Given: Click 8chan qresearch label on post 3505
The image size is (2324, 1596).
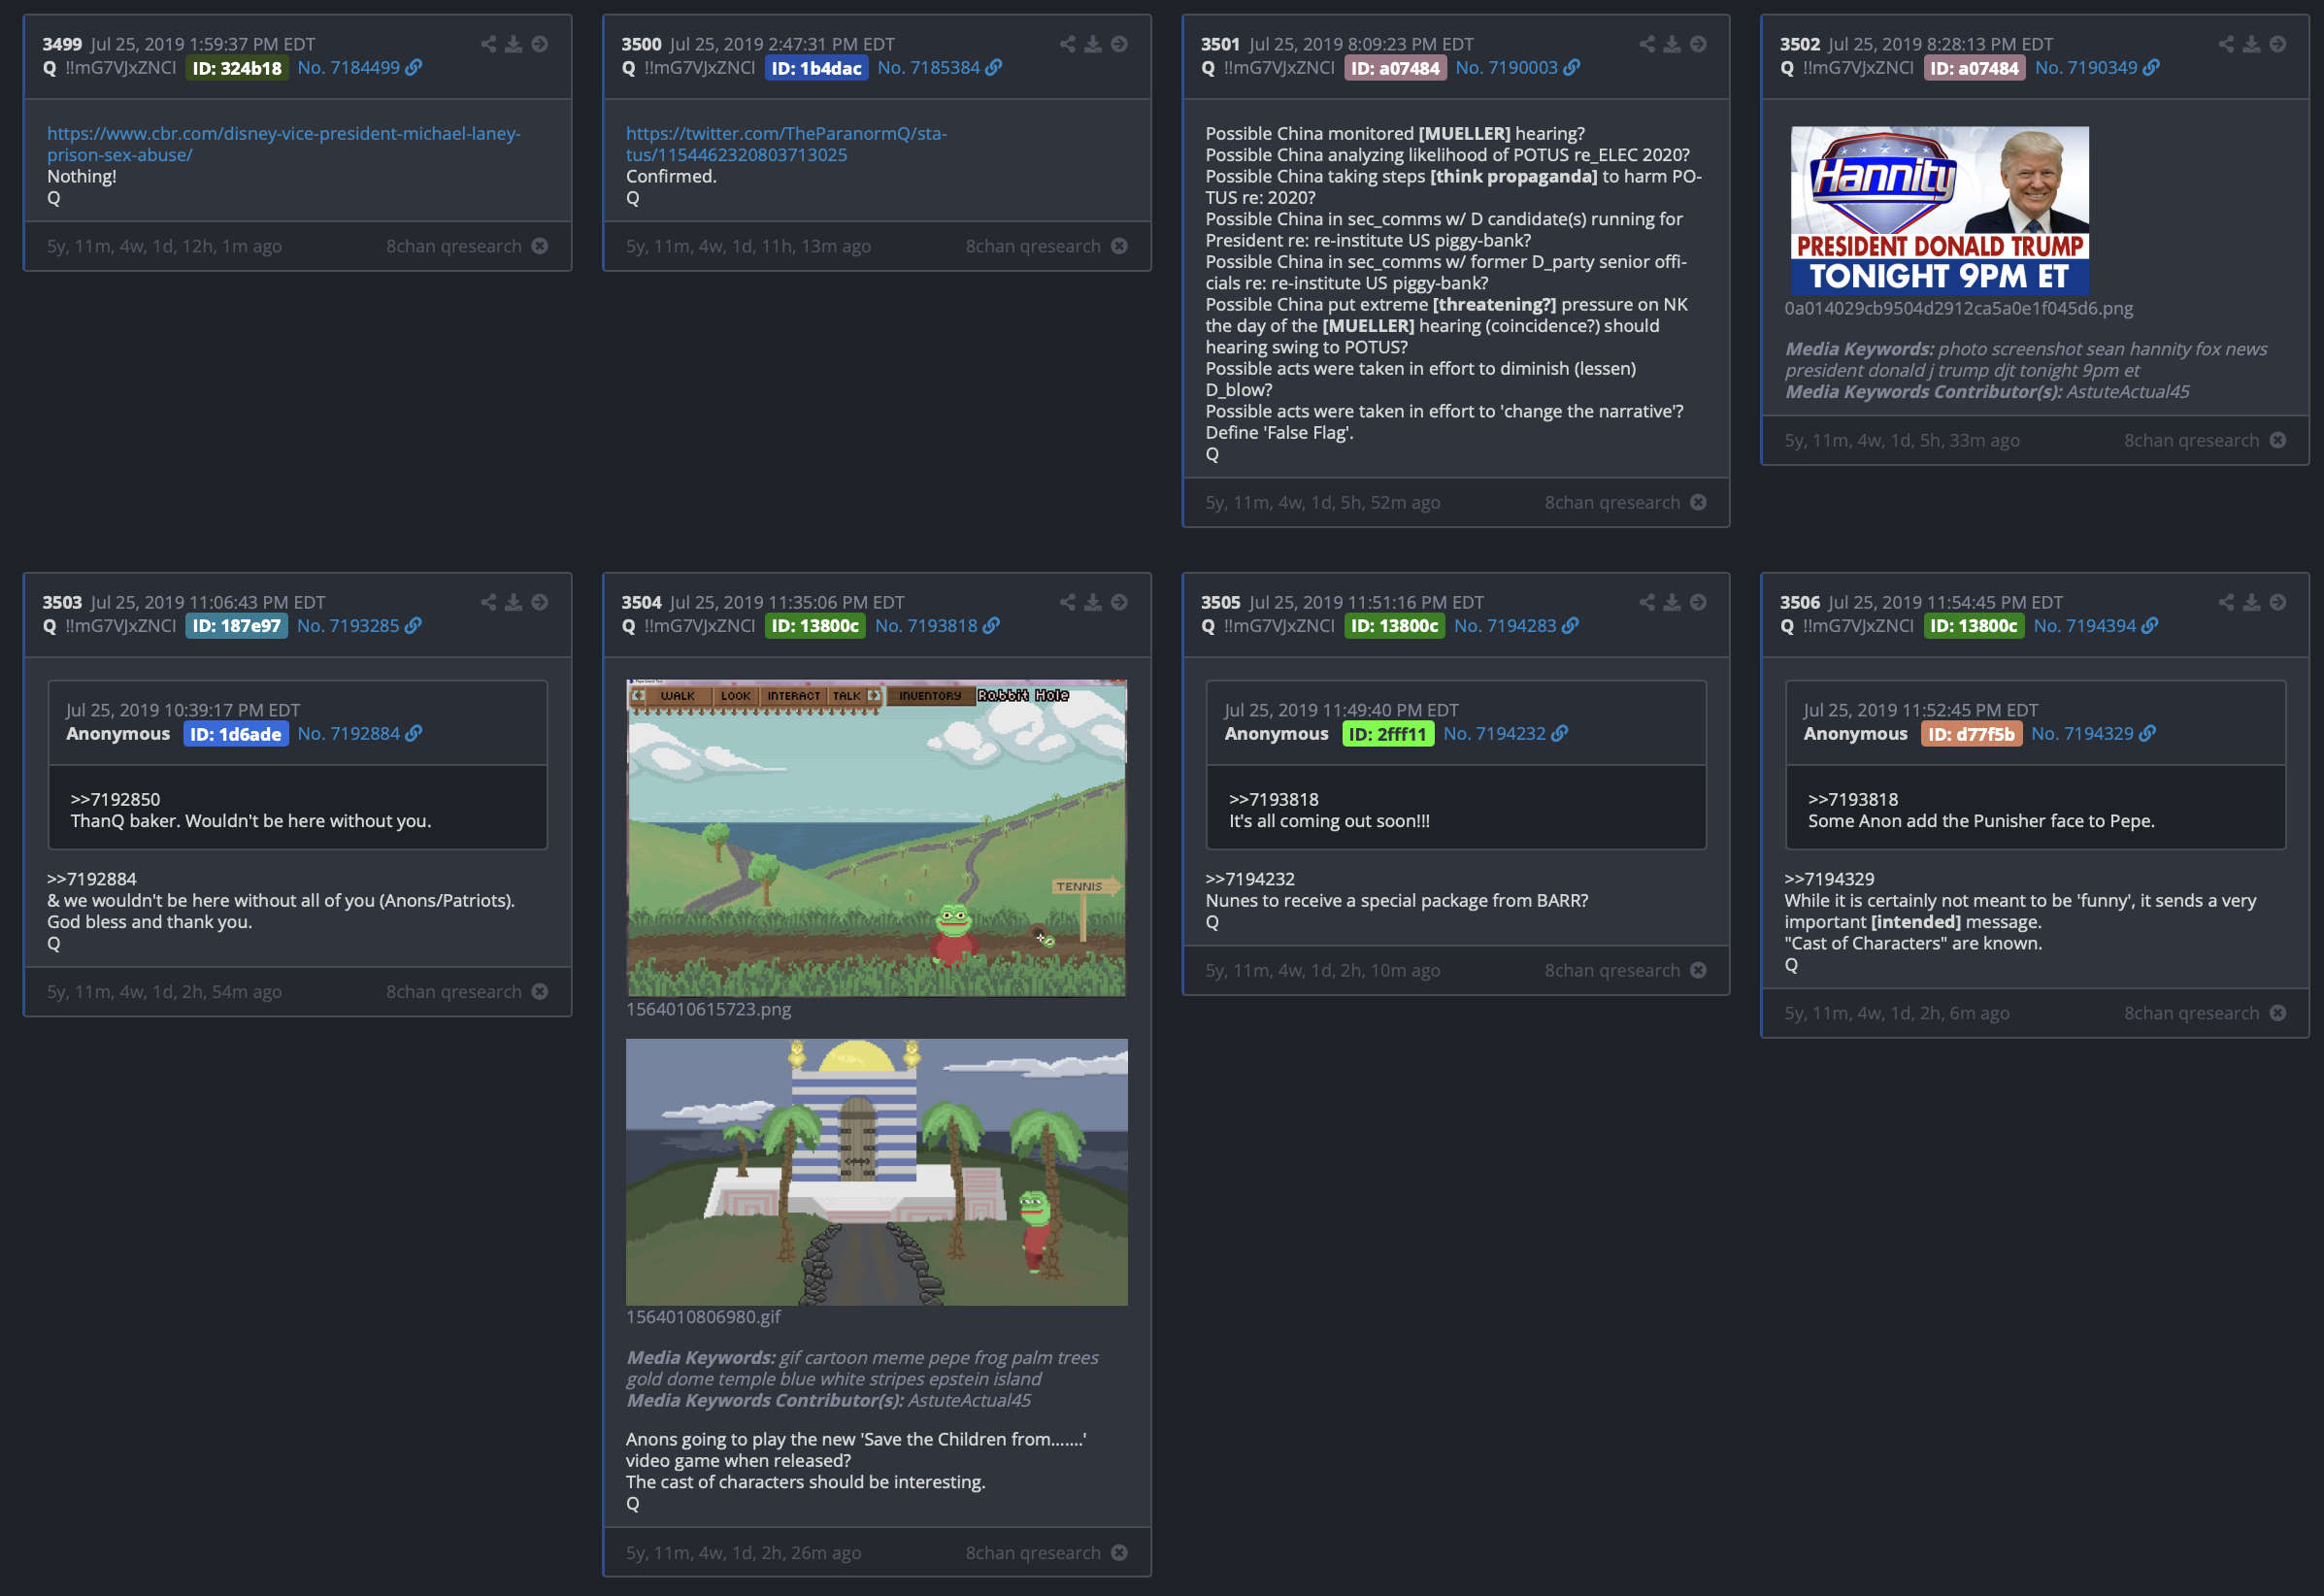Looking at the screenshot, I should [x=1612, y=971].
